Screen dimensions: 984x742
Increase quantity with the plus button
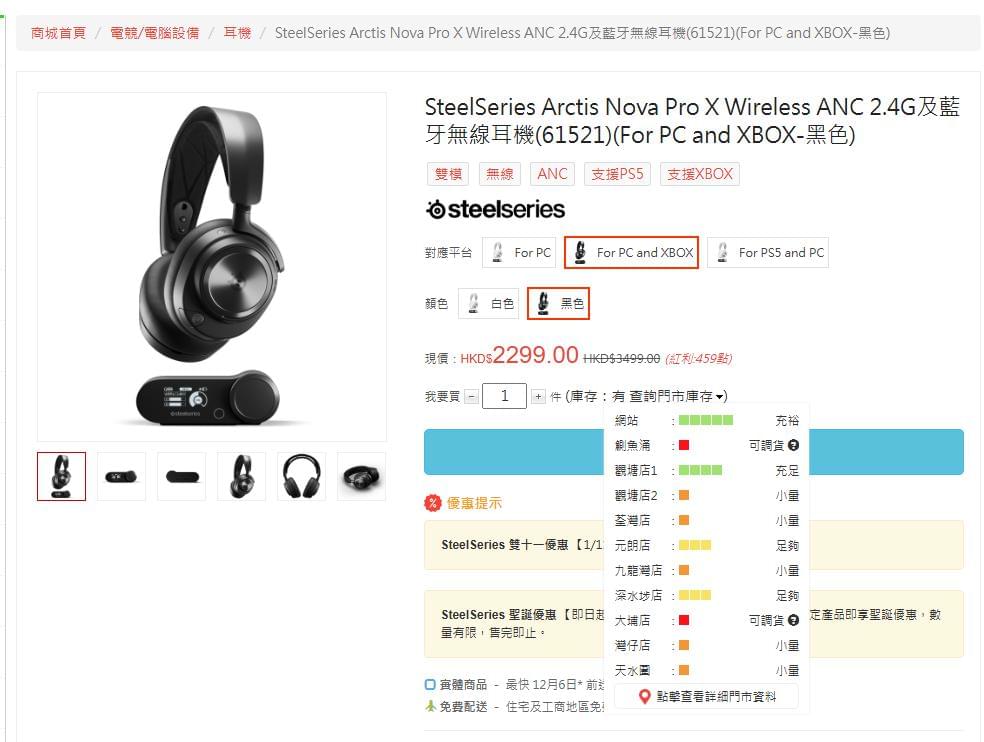[538, 397]
